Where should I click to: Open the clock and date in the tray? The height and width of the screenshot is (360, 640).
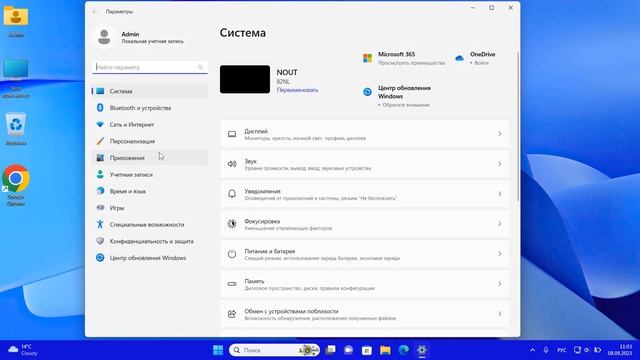(620, 350)
